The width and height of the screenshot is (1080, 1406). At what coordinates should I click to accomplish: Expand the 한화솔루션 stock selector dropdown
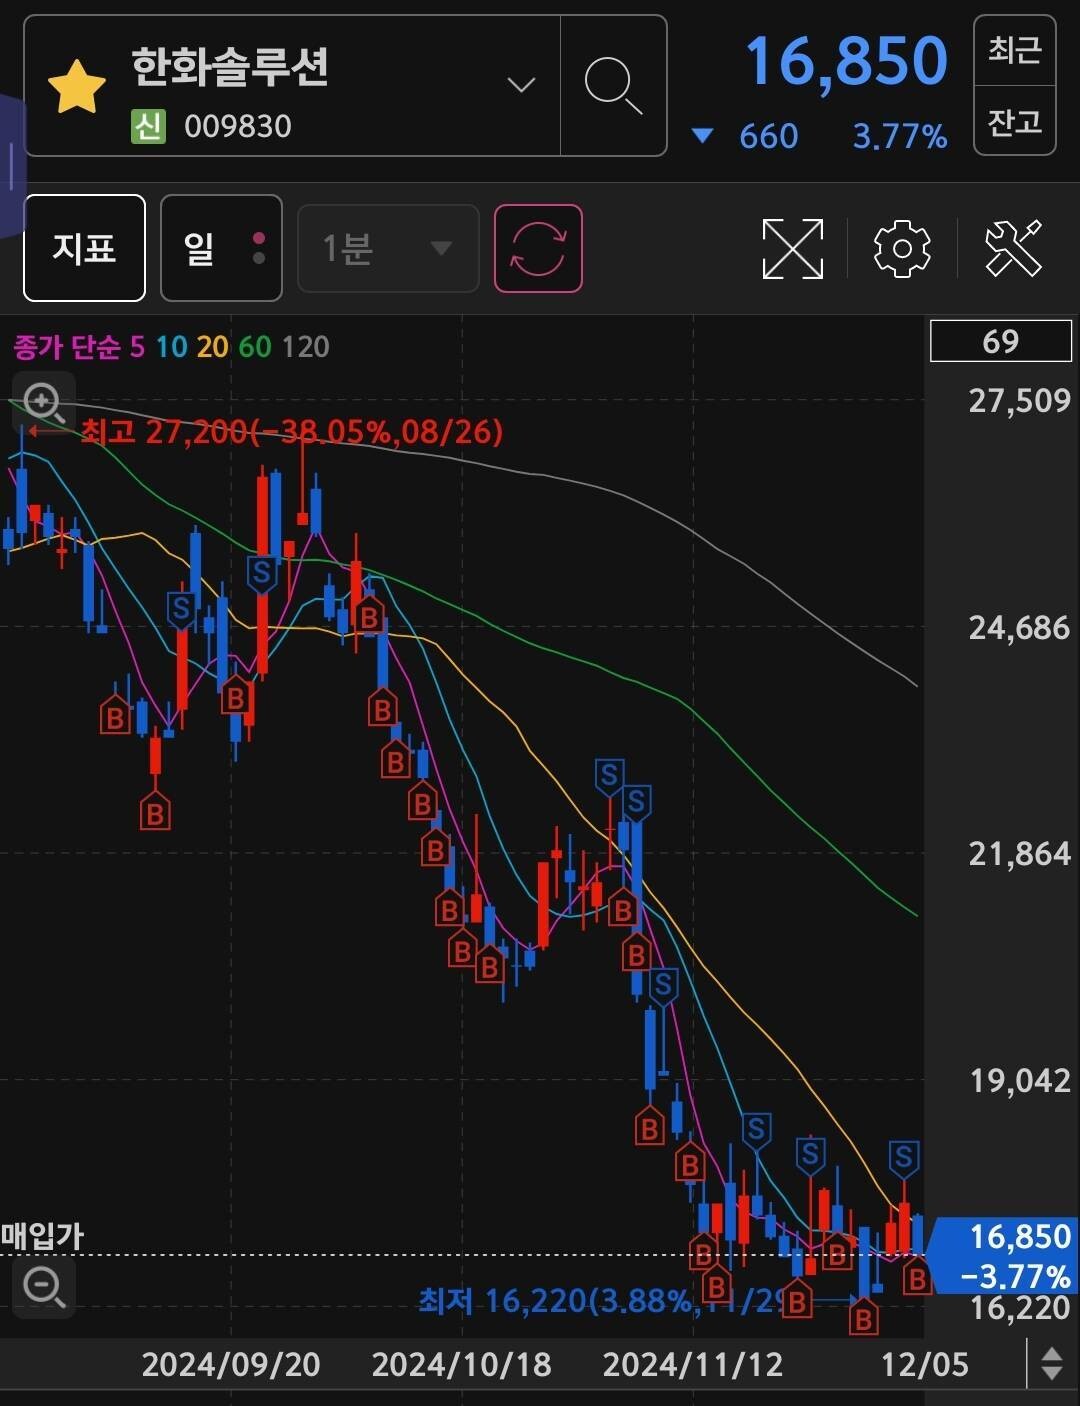point(521,86)
